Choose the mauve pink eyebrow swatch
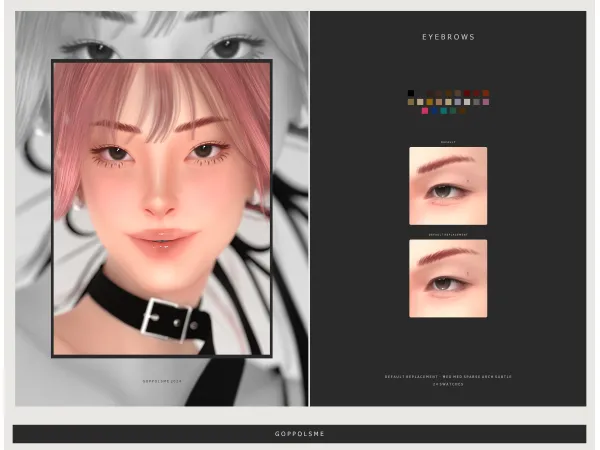 tap(486, 102)
